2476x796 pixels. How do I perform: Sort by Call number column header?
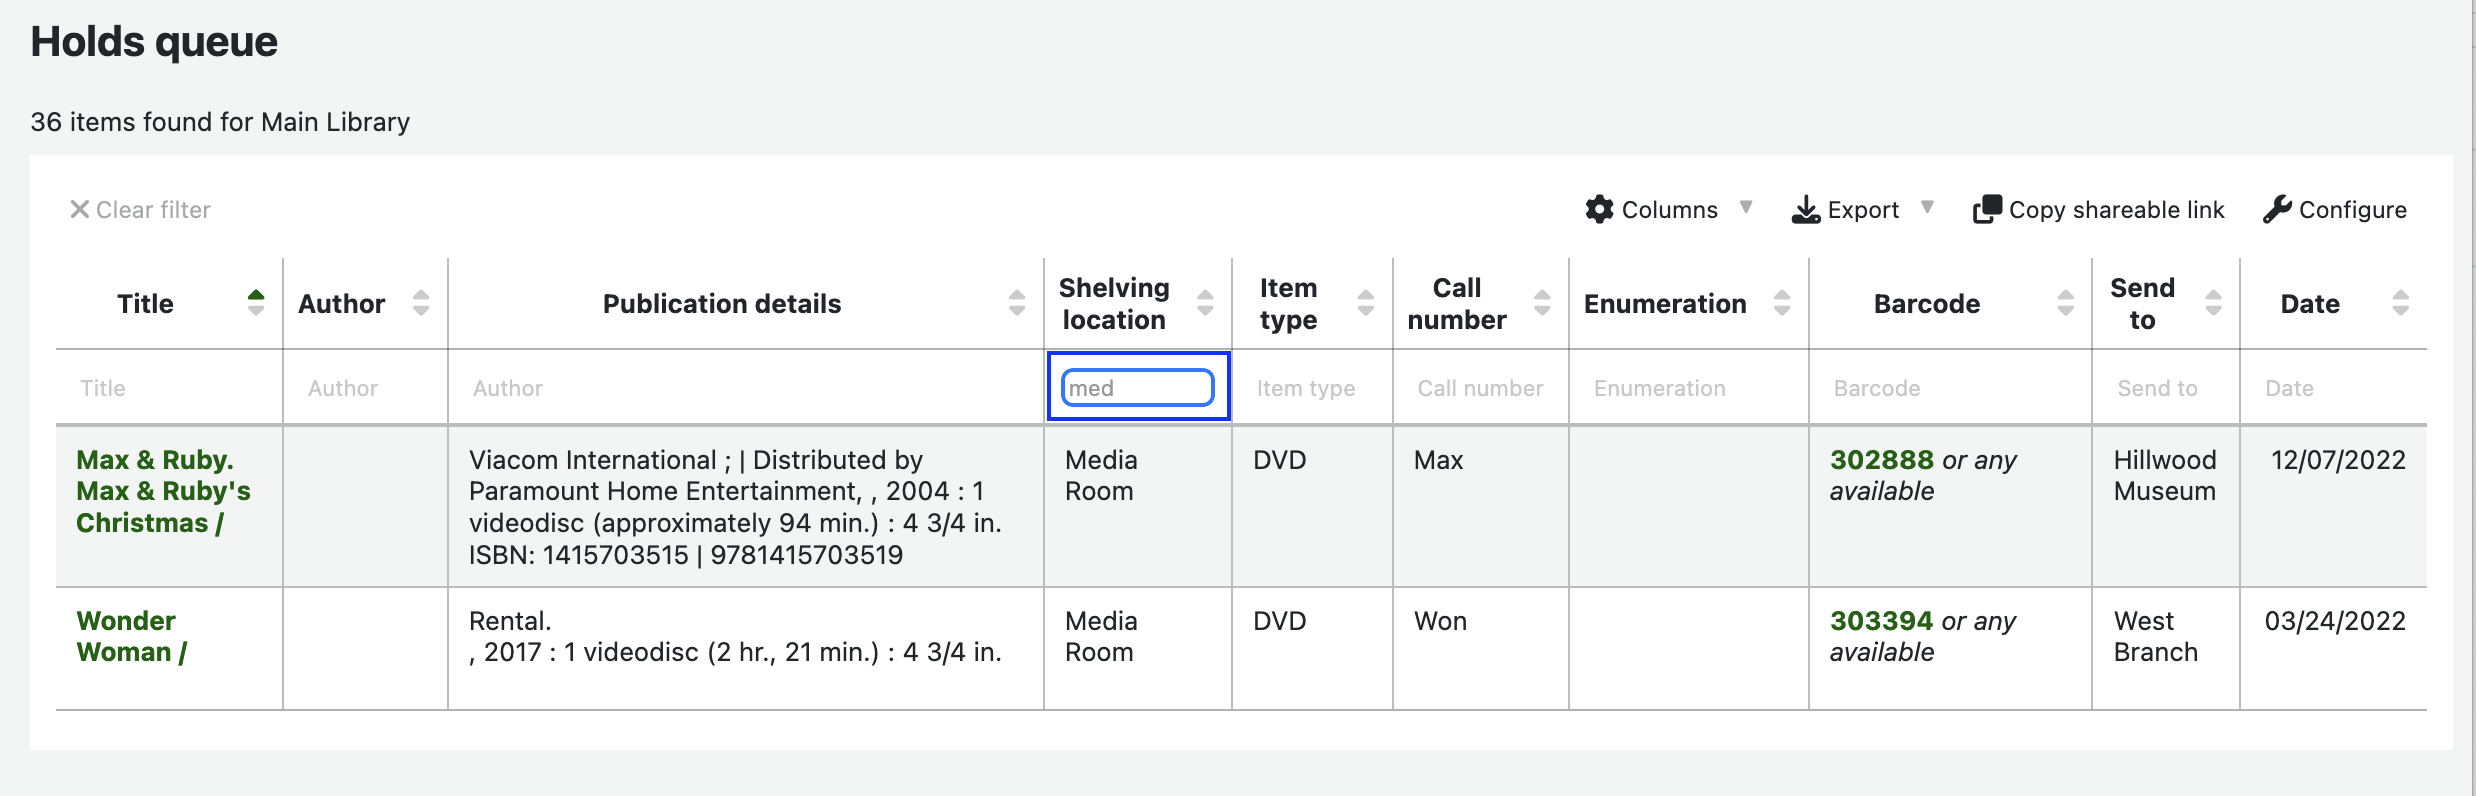[x=1456, y=303]
